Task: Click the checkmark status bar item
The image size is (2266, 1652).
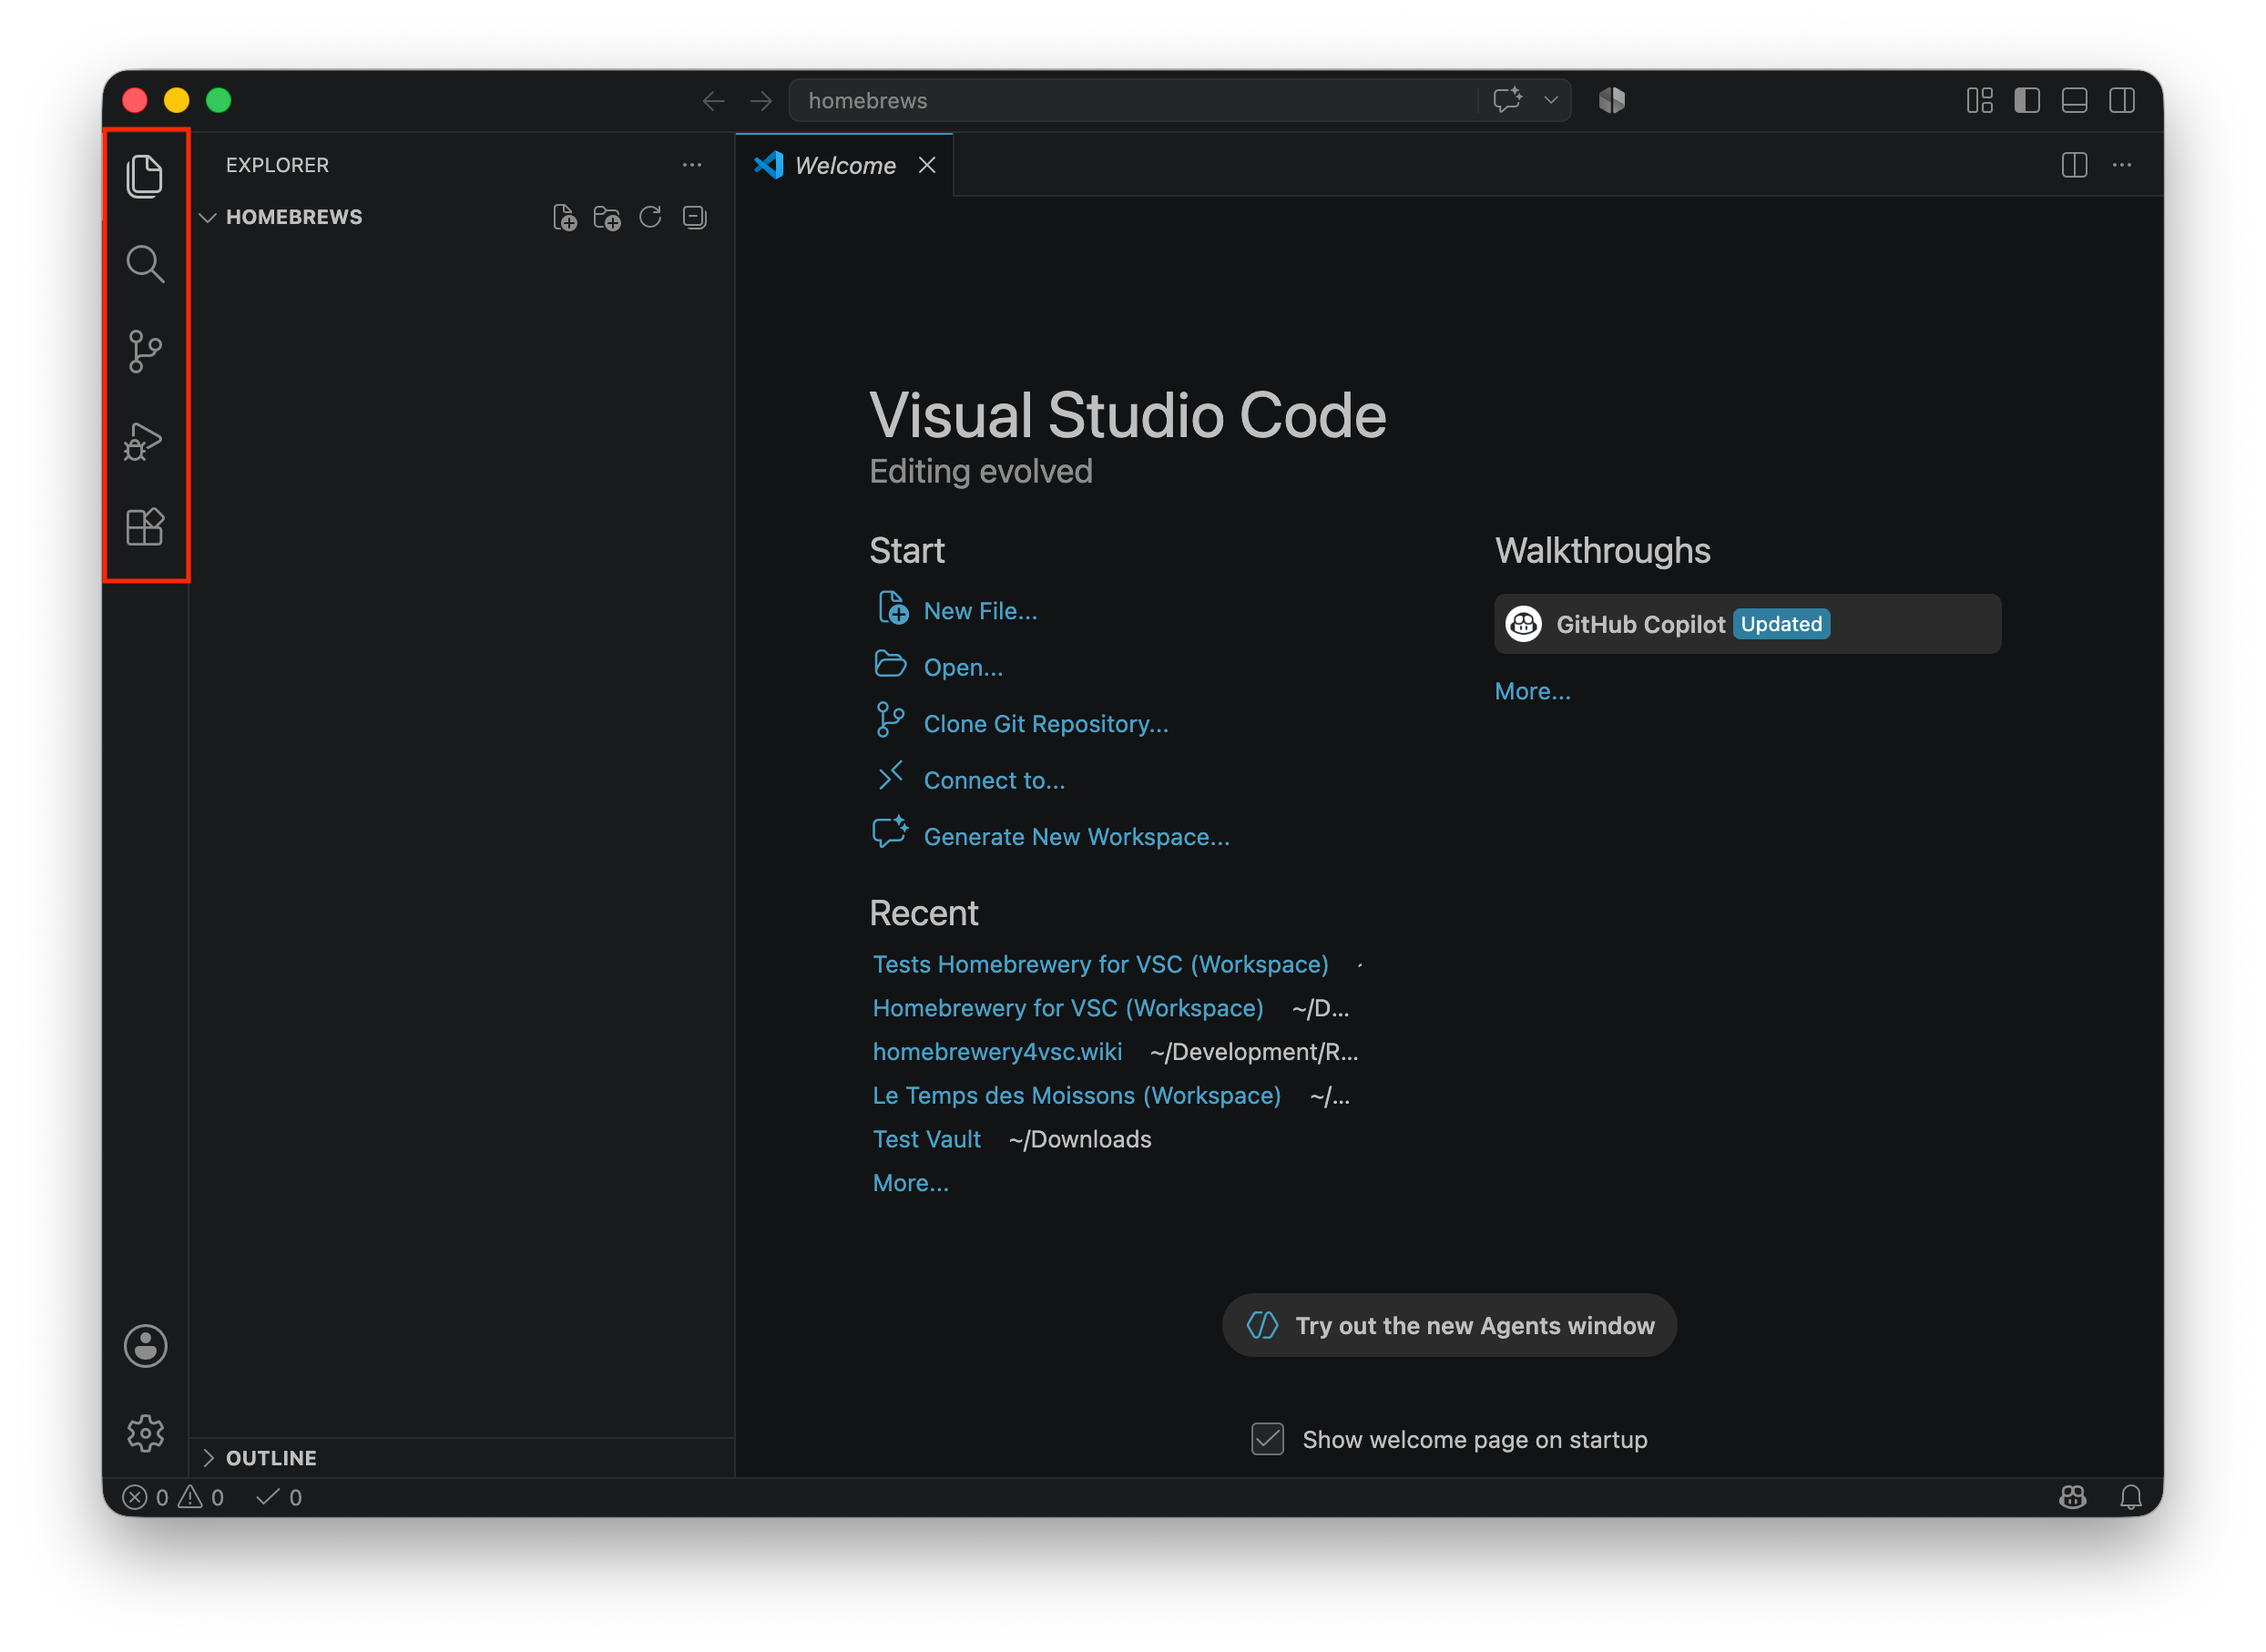Action: pos(279,1497)
